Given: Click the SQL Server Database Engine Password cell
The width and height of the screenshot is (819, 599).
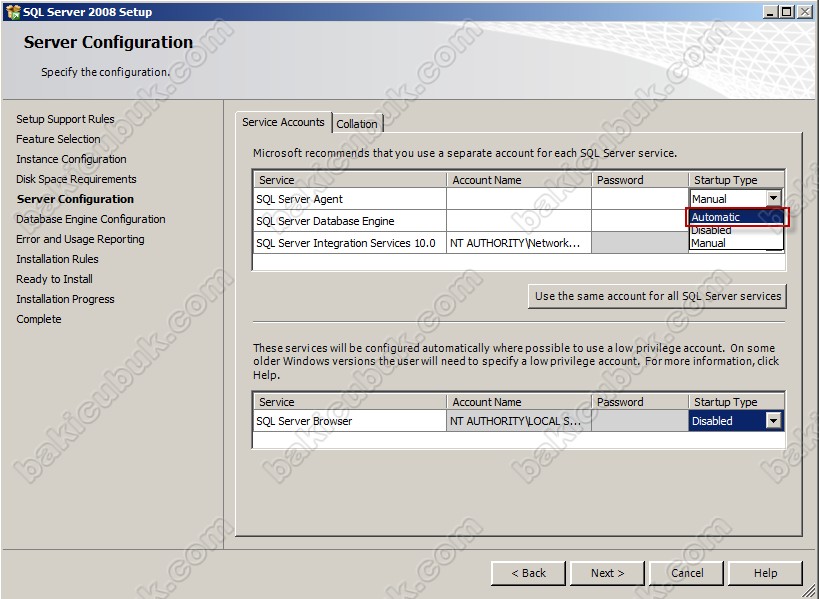Looking at the screenshot, I should tap(640, 221).
